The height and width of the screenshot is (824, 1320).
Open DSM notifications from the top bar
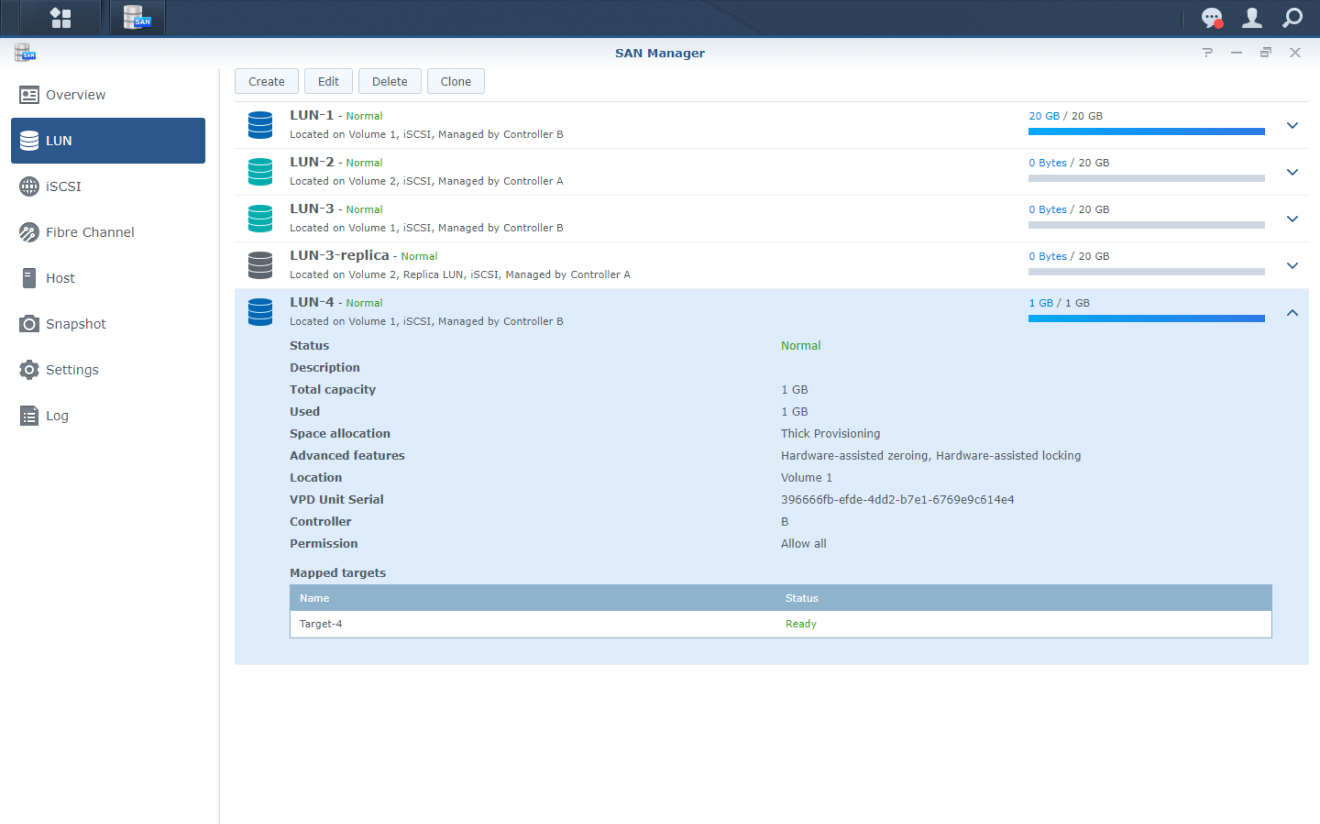(x=1212, y=17)
